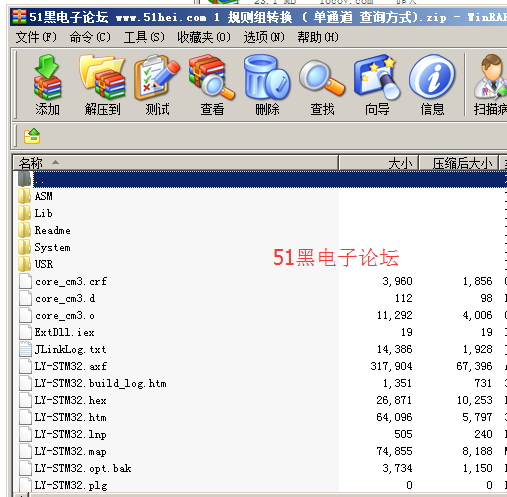Viewport: 507px width, 497px height.
Task: Click the core_cm3.crf file icon
Action: [x=25, y=281]
